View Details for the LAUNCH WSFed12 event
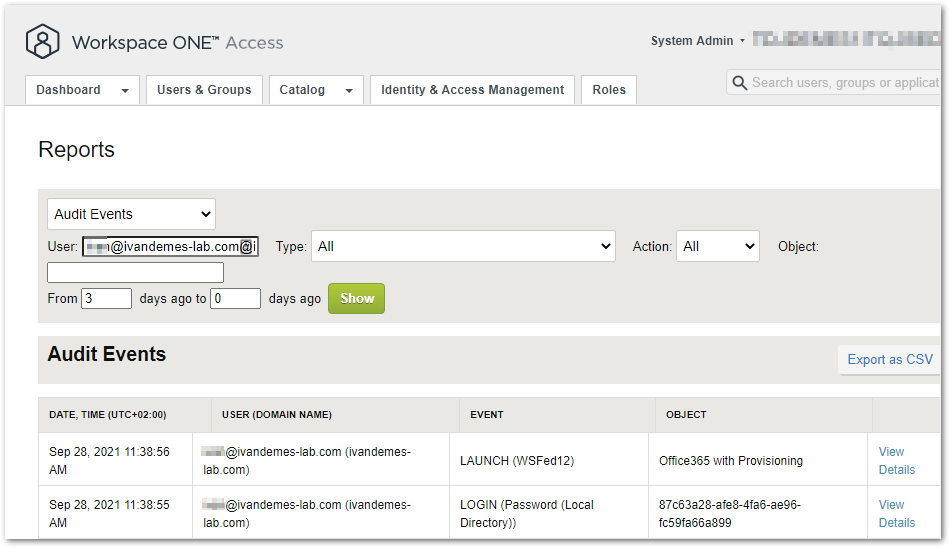The height and width of the screenshot is (548, 950). click(x=896, y=461)
